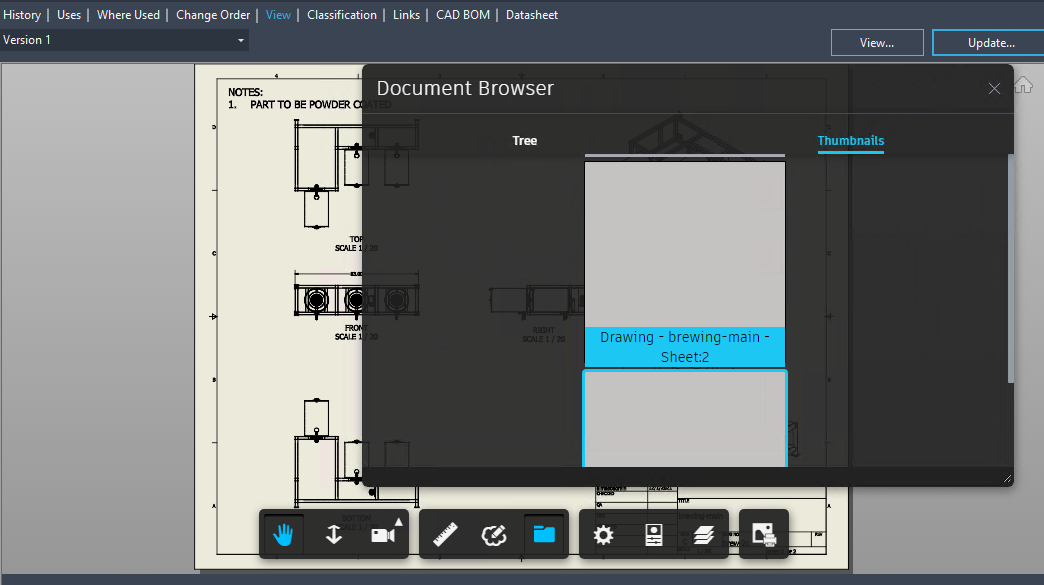Screen dimensions: 1044x585
Task: Click the home icon above the dialog
Action: [x=1023, y=85]
